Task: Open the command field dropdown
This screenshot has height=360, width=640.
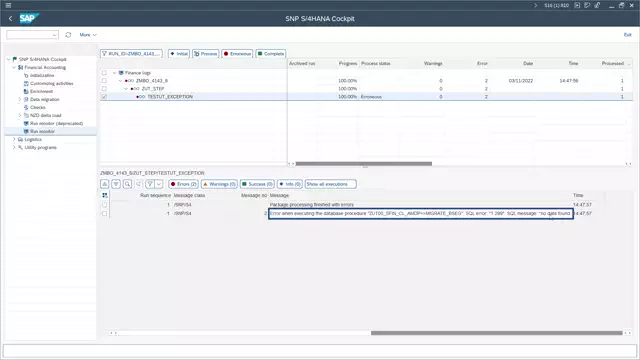Action: [x=55, y=35]
